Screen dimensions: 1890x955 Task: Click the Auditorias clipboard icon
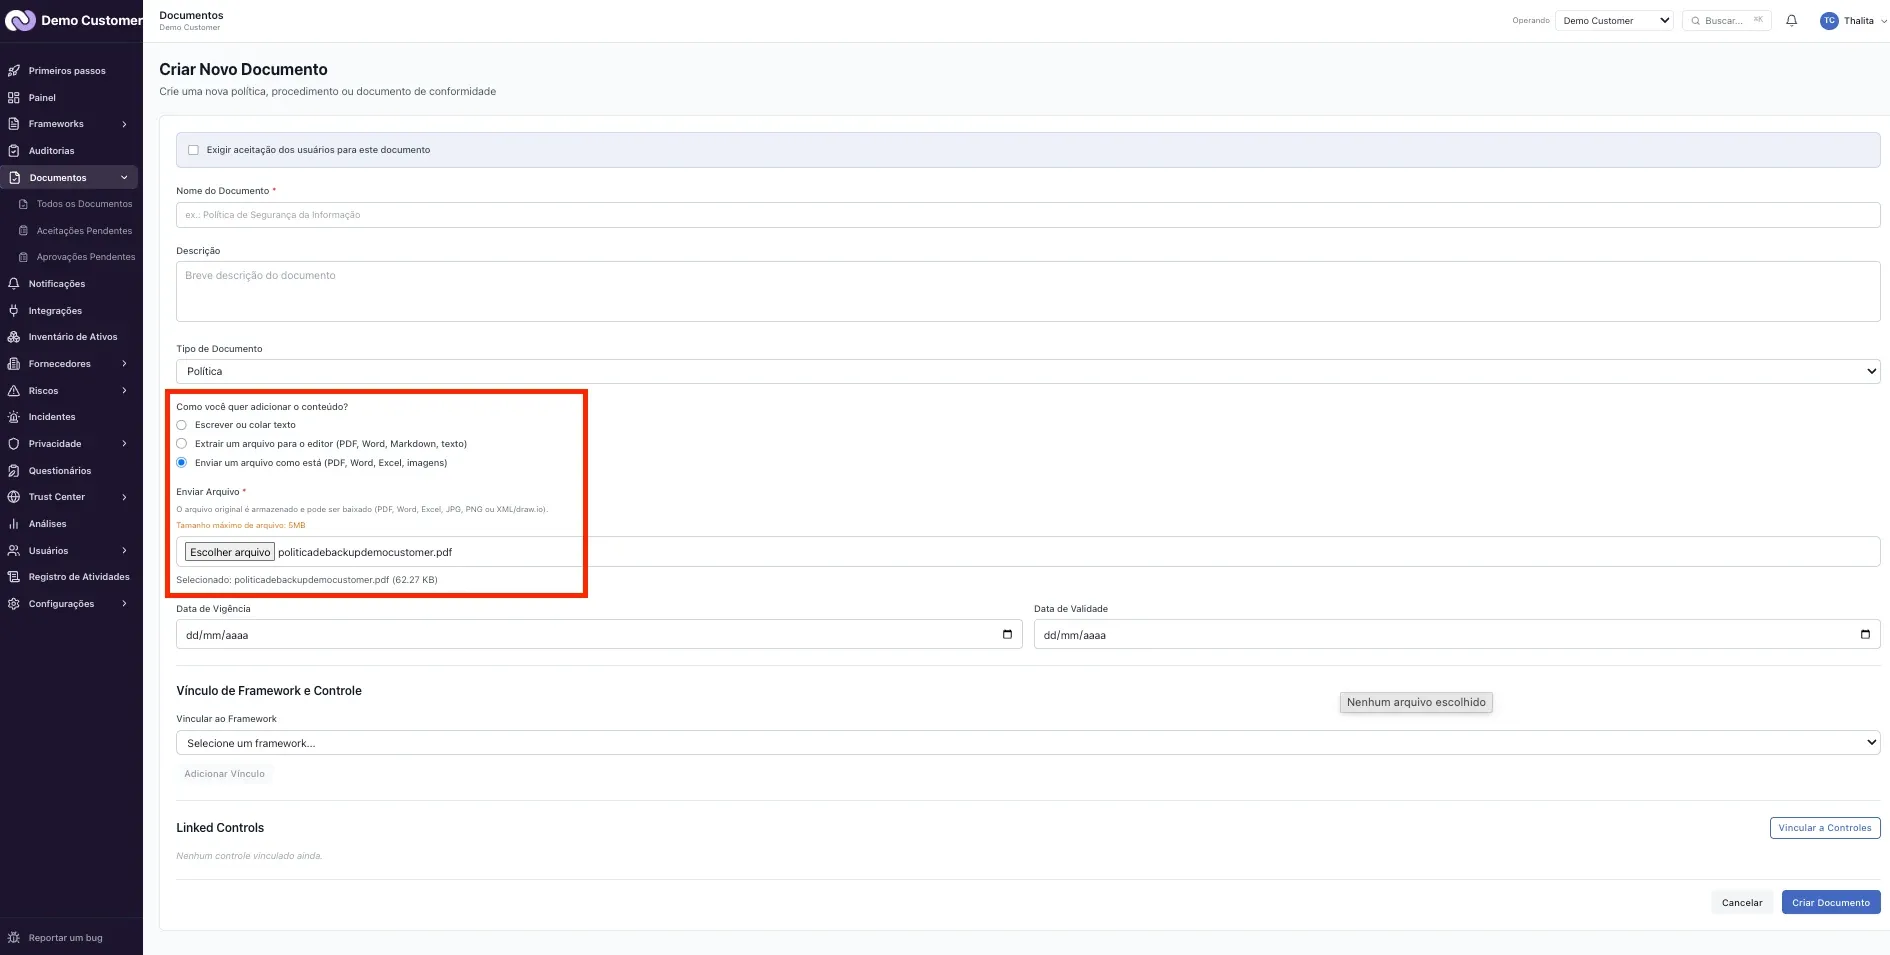pos(14,151)
